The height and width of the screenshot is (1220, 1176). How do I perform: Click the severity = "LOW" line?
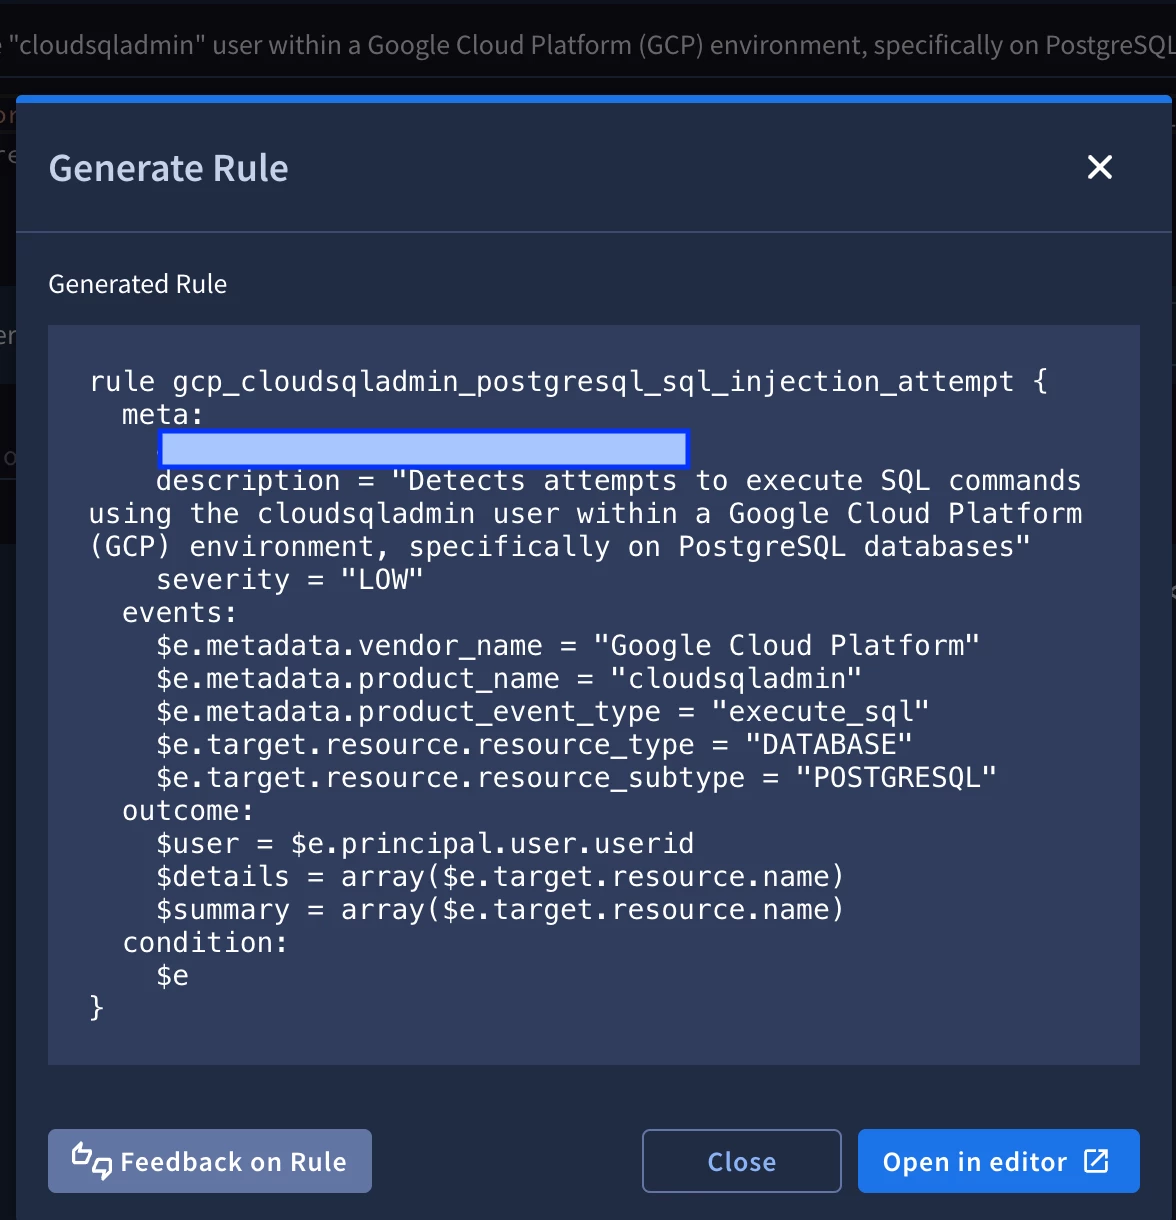coord(290,580)
